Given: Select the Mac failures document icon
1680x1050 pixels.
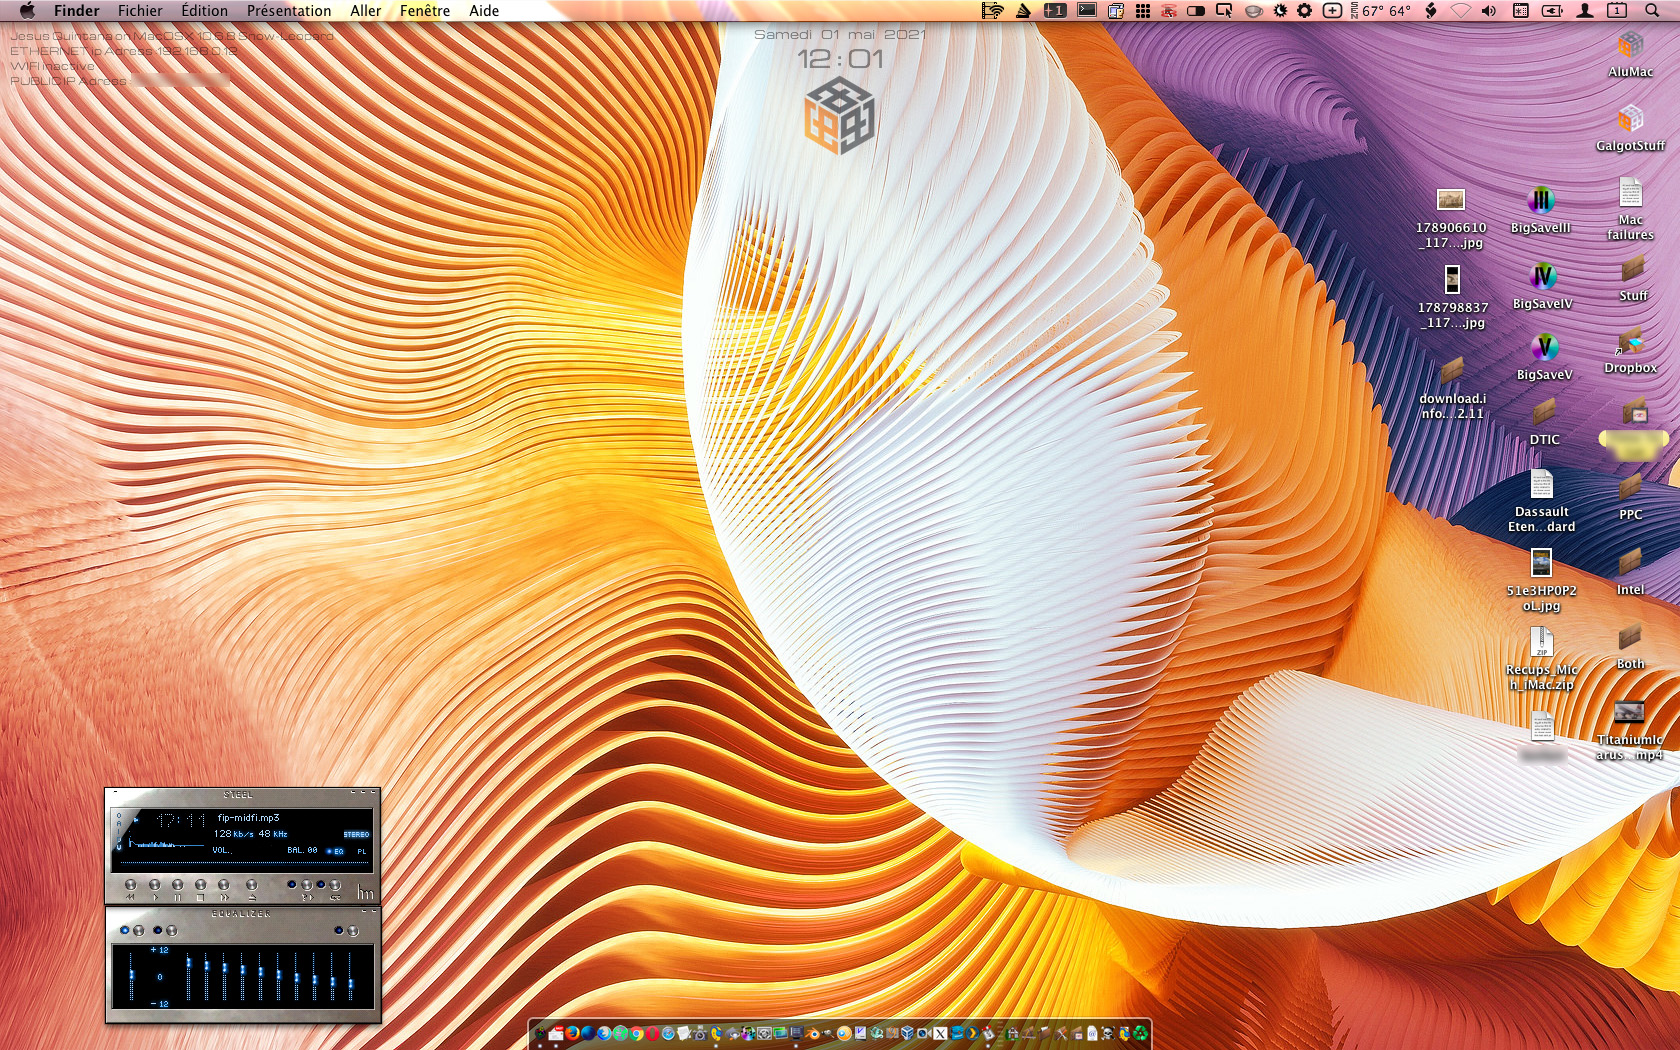Looking at the screenshot, I should [x=1630, y=193].
